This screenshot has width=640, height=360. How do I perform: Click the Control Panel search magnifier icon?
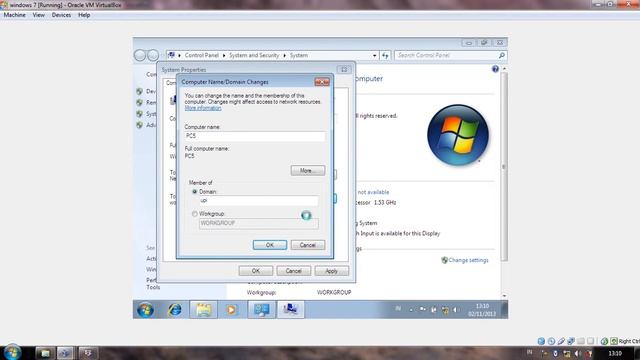click(502, 55)
